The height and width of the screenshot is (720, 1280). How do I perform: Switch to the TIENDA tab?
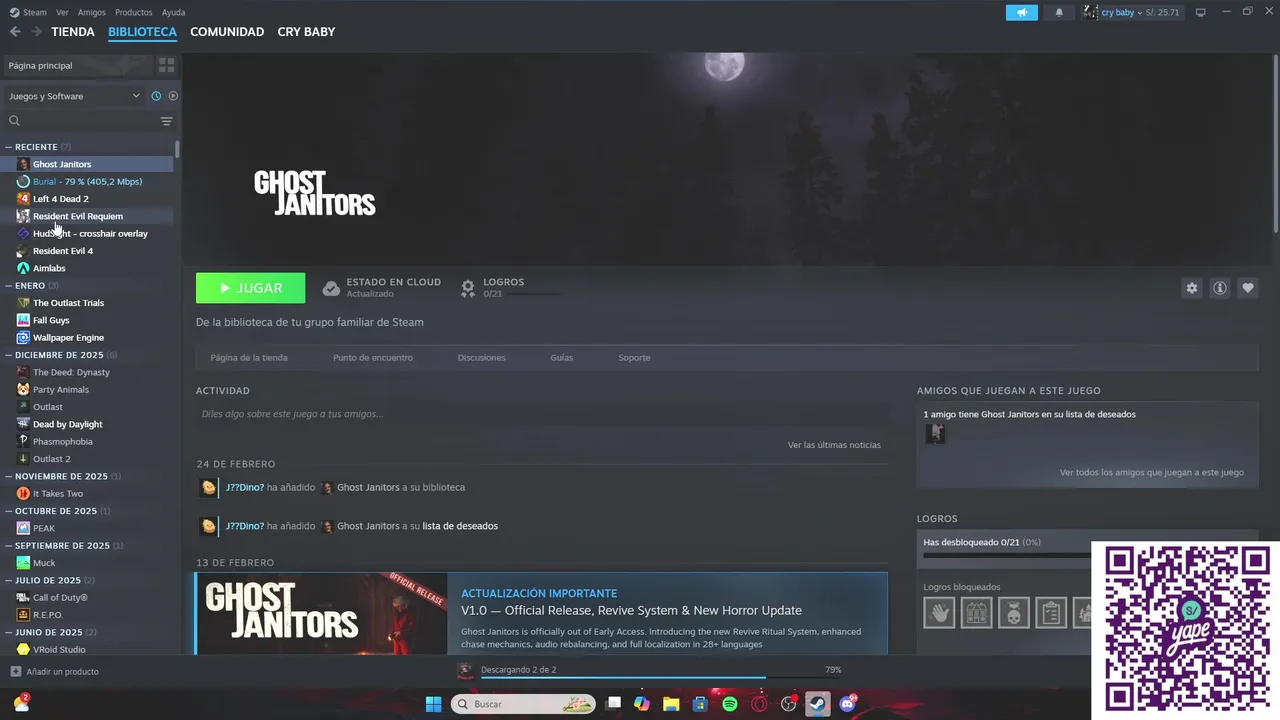click(x=73, y=32)
